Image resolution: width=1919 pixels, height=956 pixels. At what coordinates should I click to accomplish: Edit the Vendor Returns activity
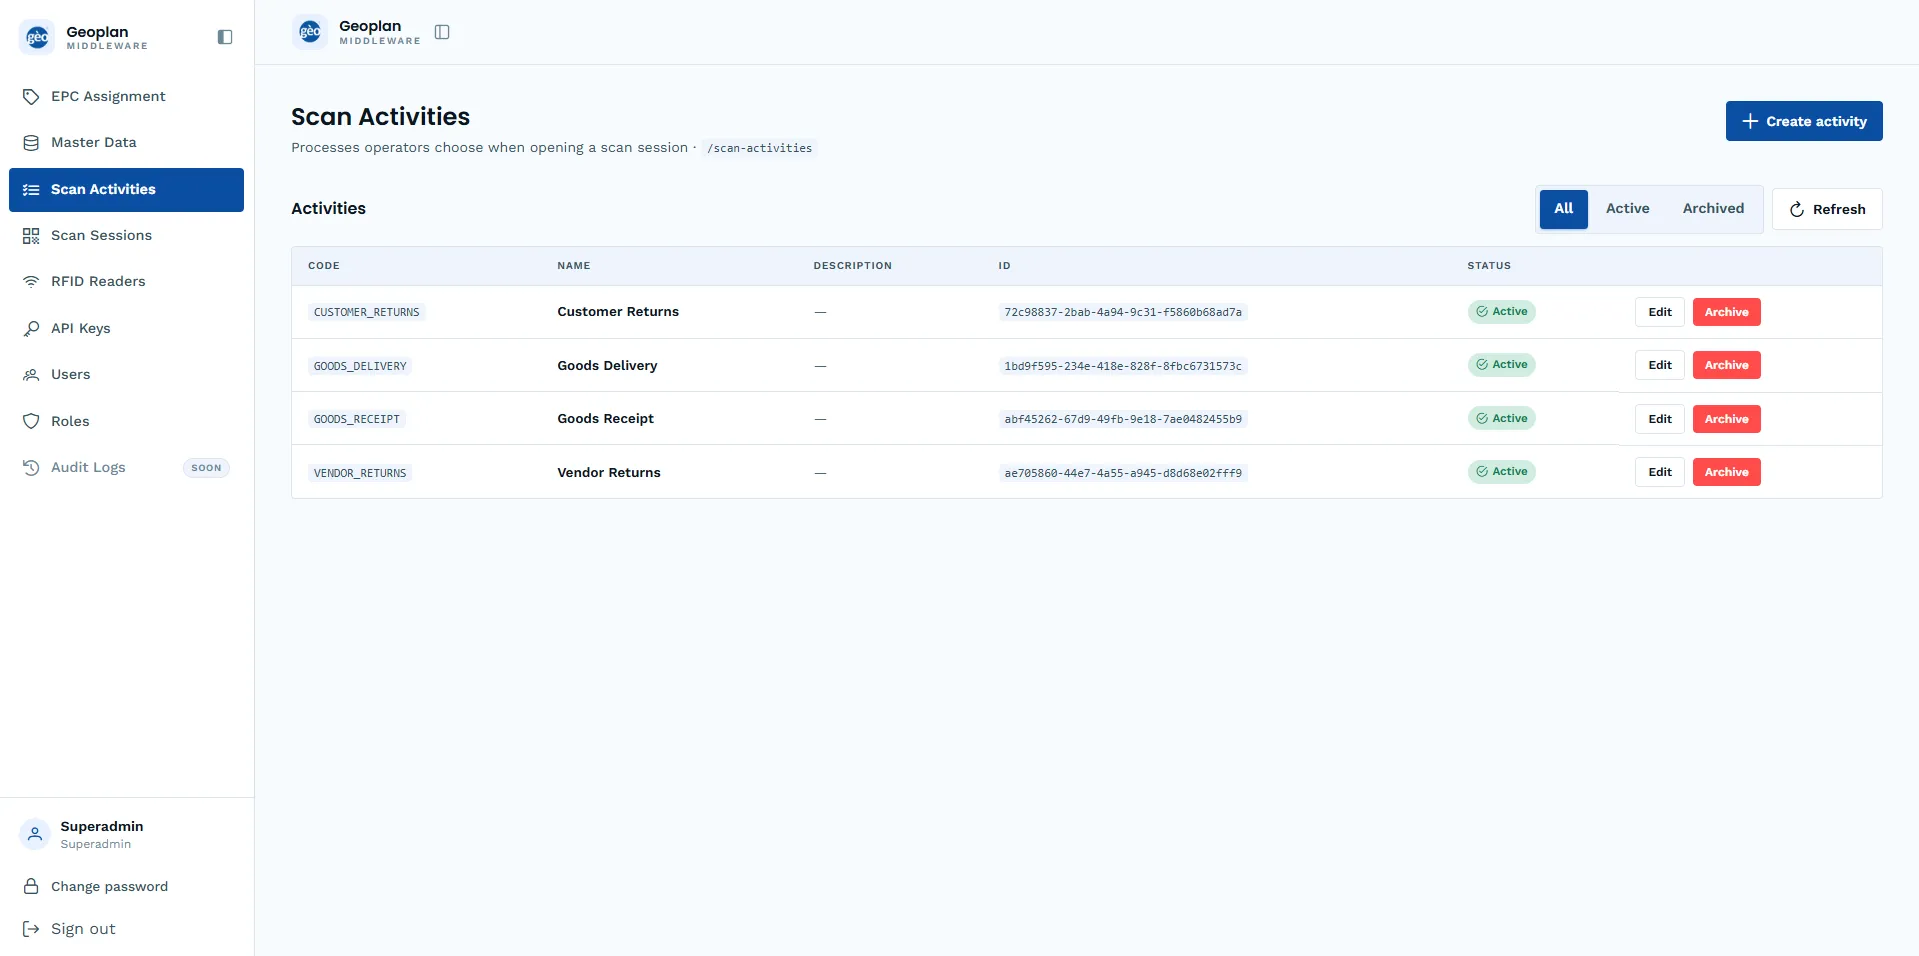point(1660,472)
